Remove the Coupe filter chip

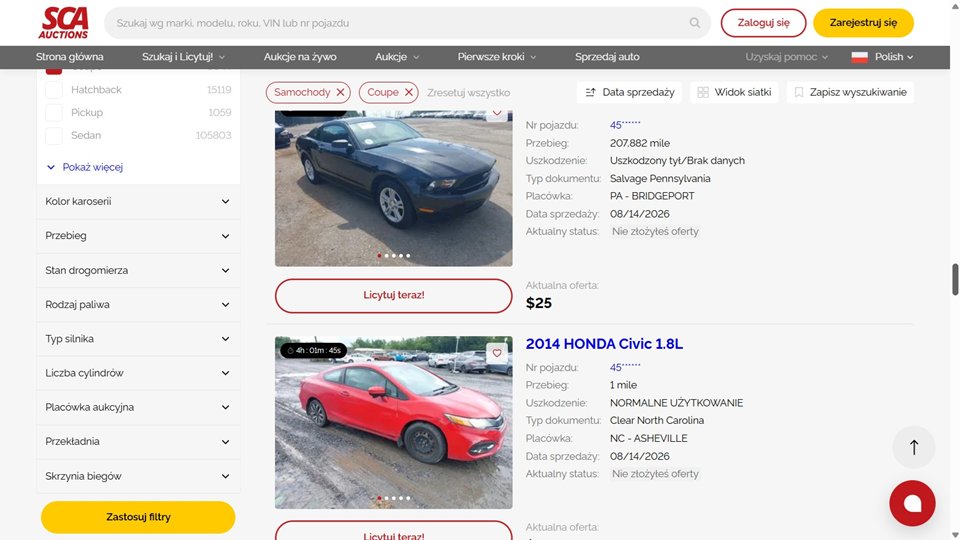(408, 92)
